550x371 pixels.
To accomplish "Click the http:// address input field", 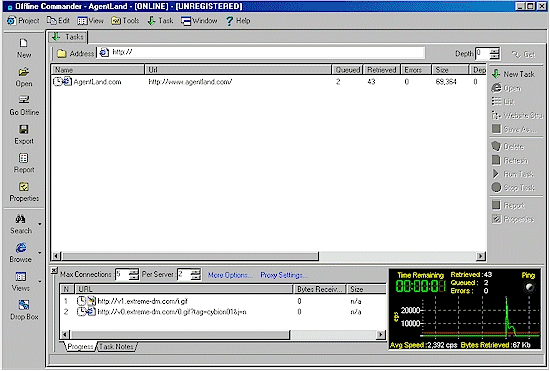I will point(261,53).
